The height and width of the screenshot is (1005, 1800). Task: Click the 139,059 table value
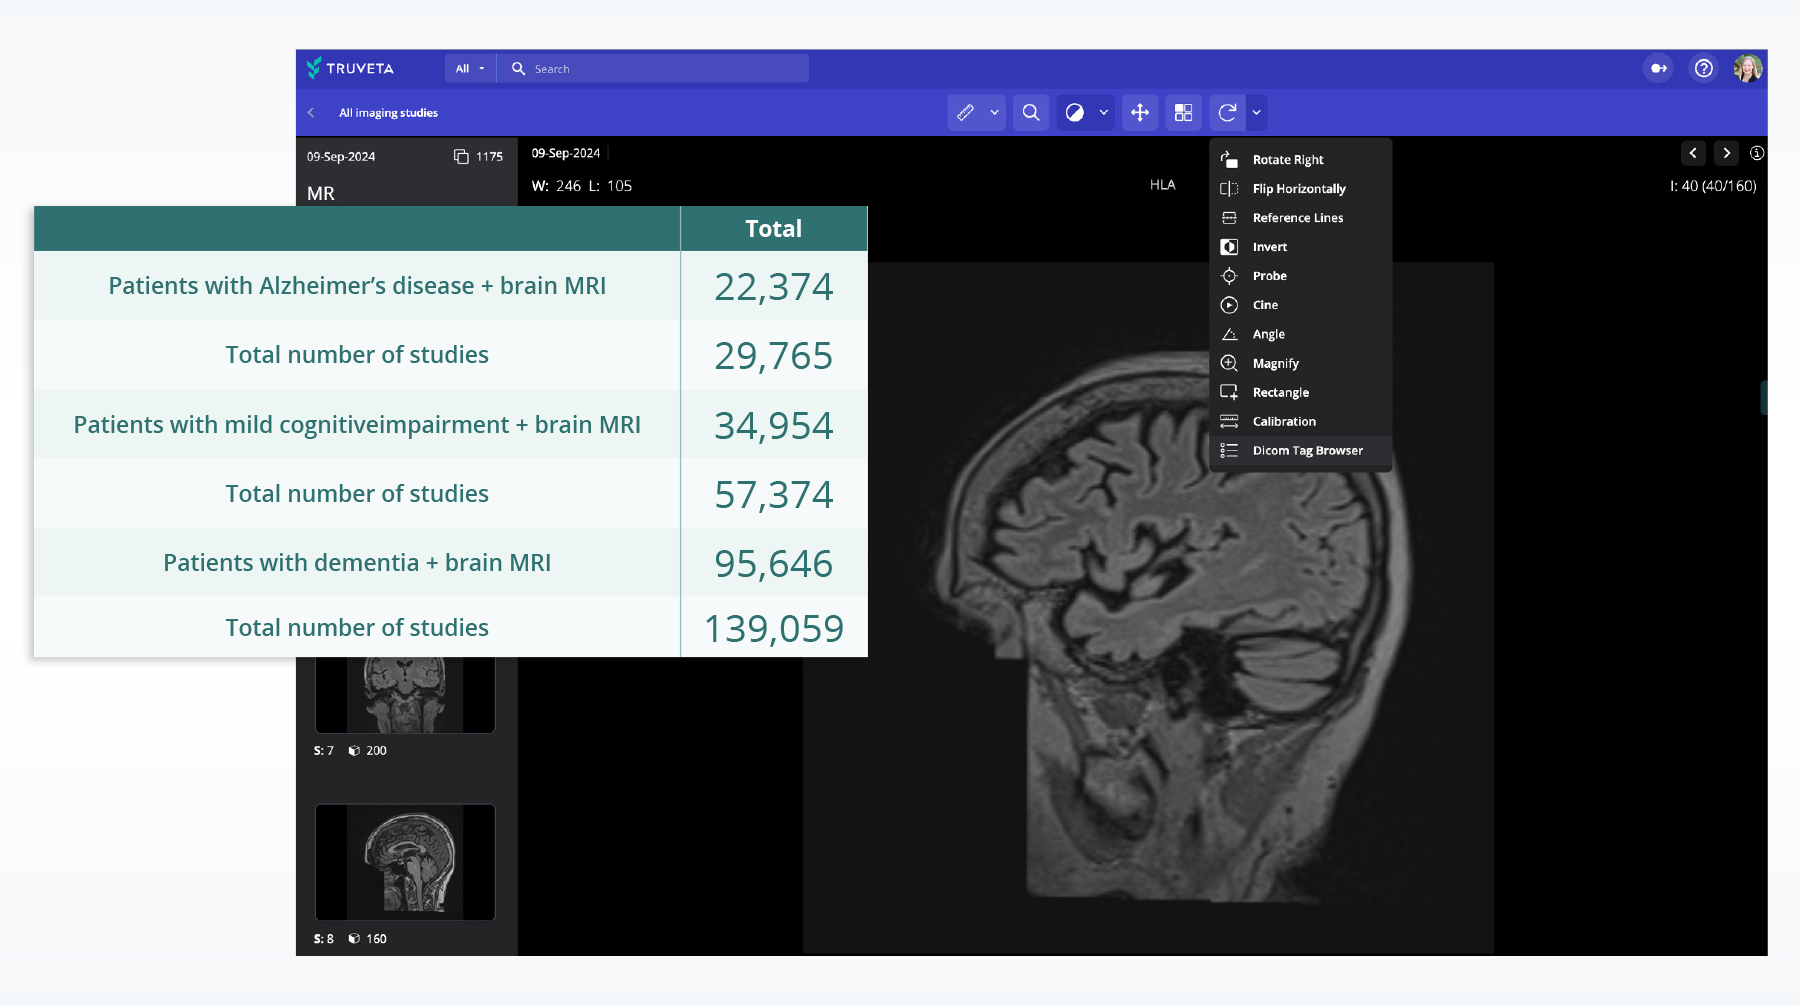tap(773, 629)
